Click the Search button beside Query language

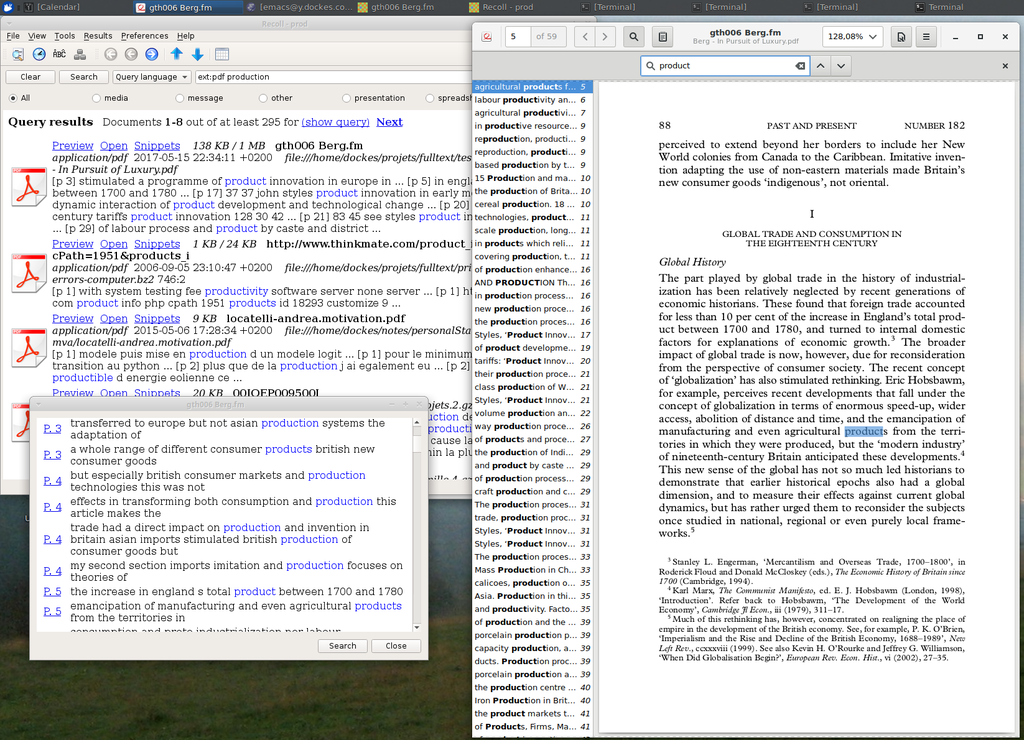click(84, 77)
